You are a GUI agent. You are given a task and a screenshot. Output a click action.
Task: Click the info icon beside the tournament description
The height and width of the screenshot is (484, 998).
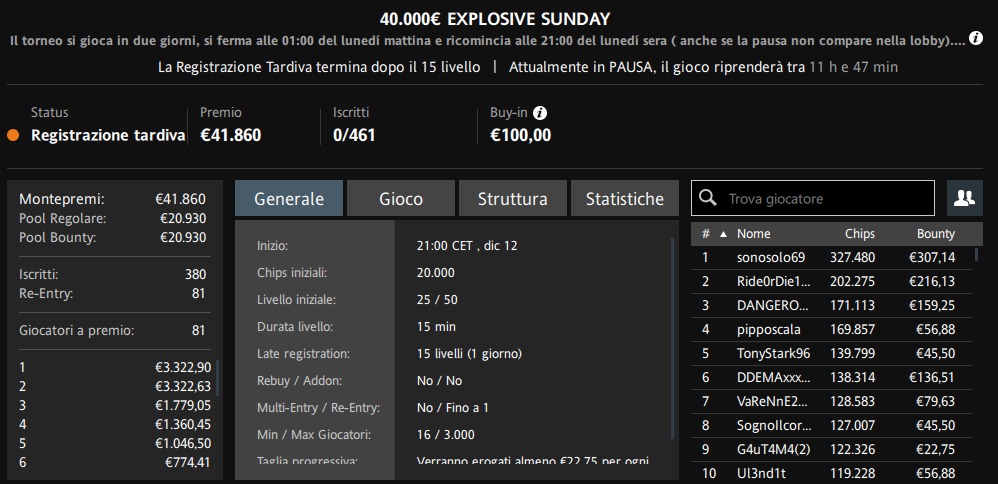point(976,38)
